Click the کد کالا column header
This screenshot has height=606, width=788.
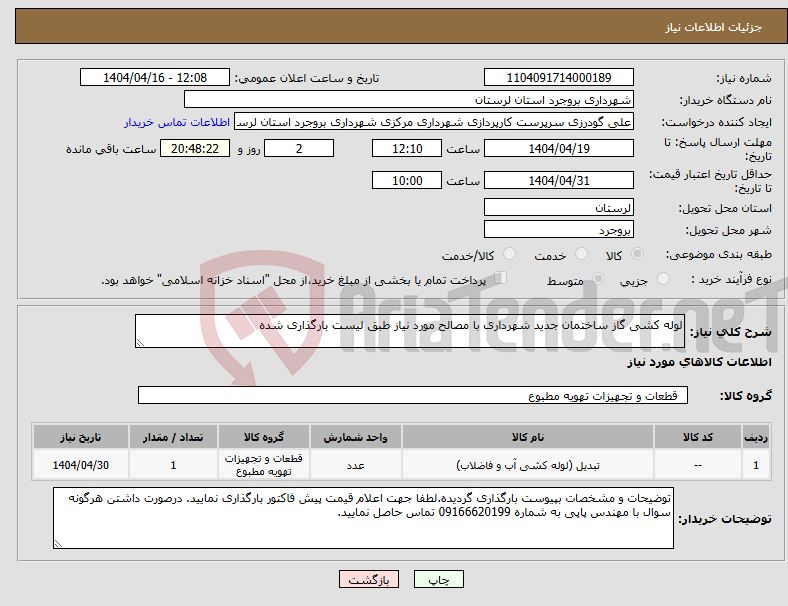coord(698,437)
